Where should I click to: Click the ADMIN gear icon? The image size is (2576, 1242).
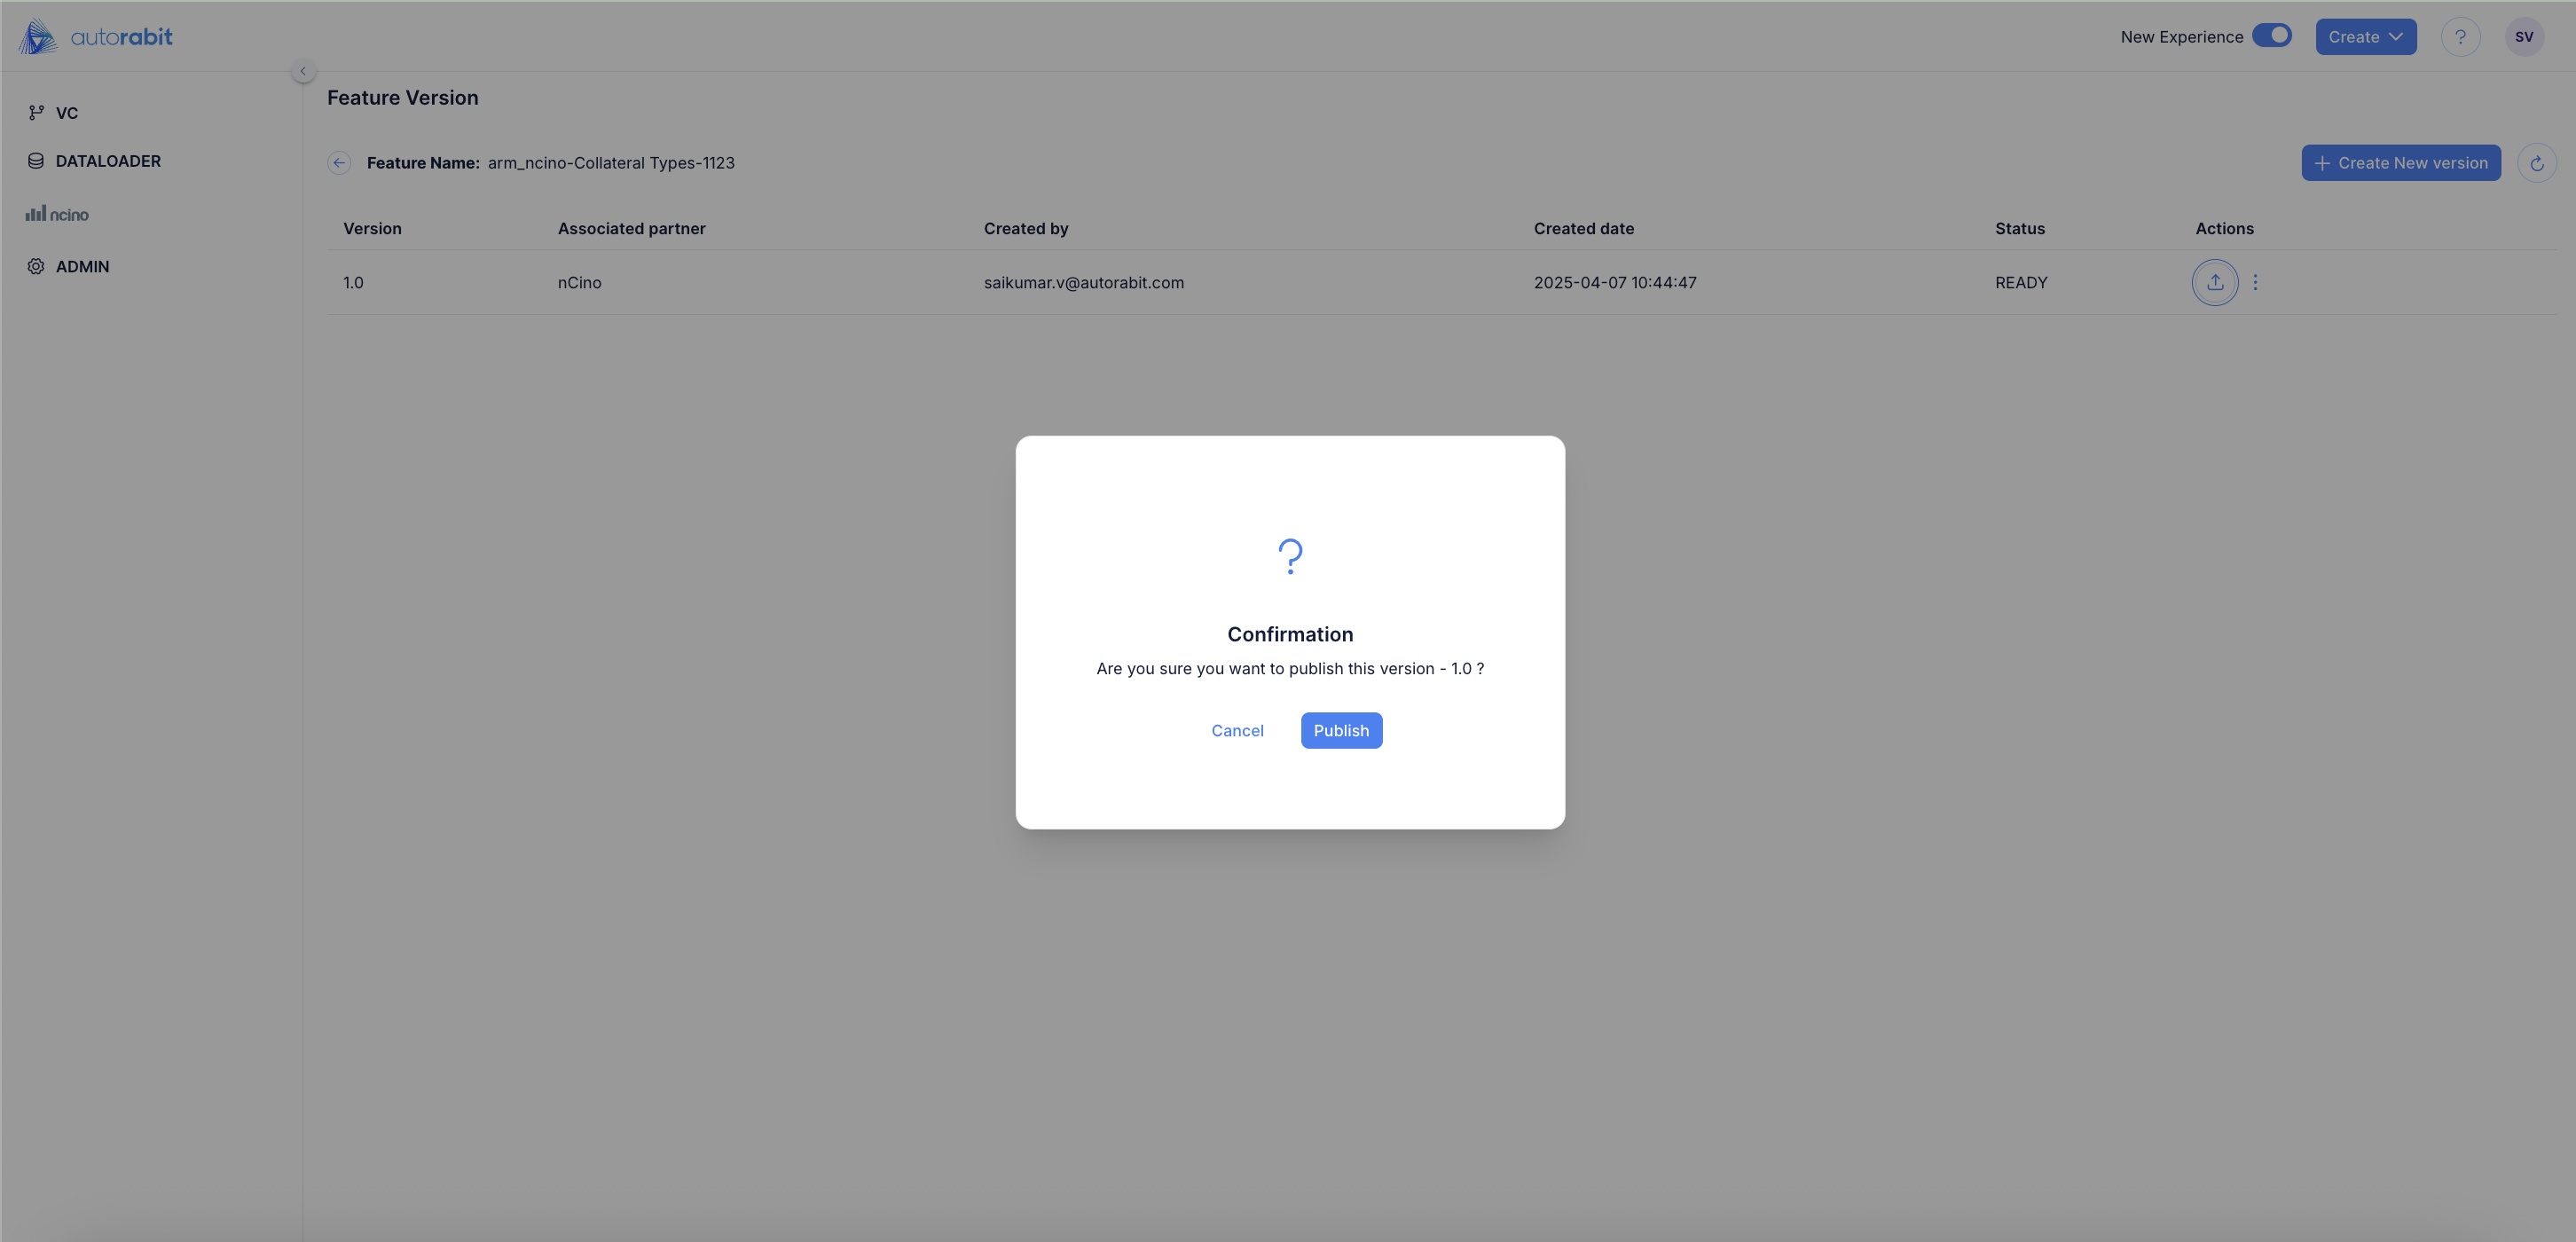[x=36, y=266]
